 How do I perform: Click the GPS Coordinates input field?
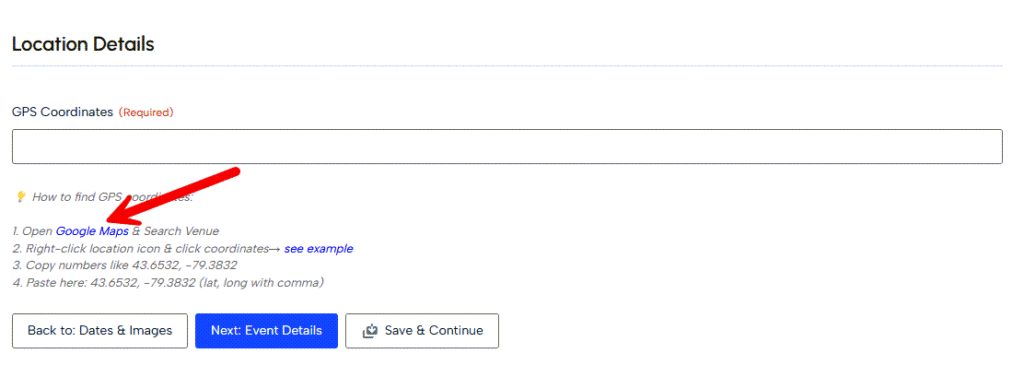click(x=507, y=146)
